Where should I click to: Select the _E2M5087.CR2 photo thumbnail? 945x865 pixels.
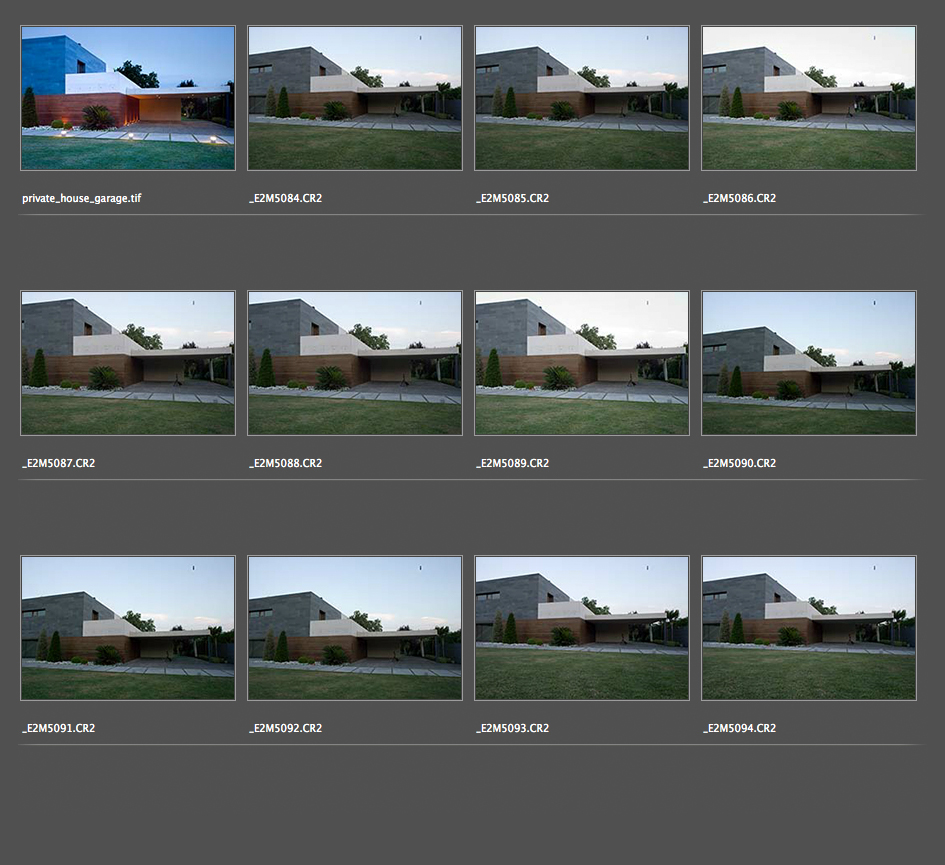pos(128,363)
